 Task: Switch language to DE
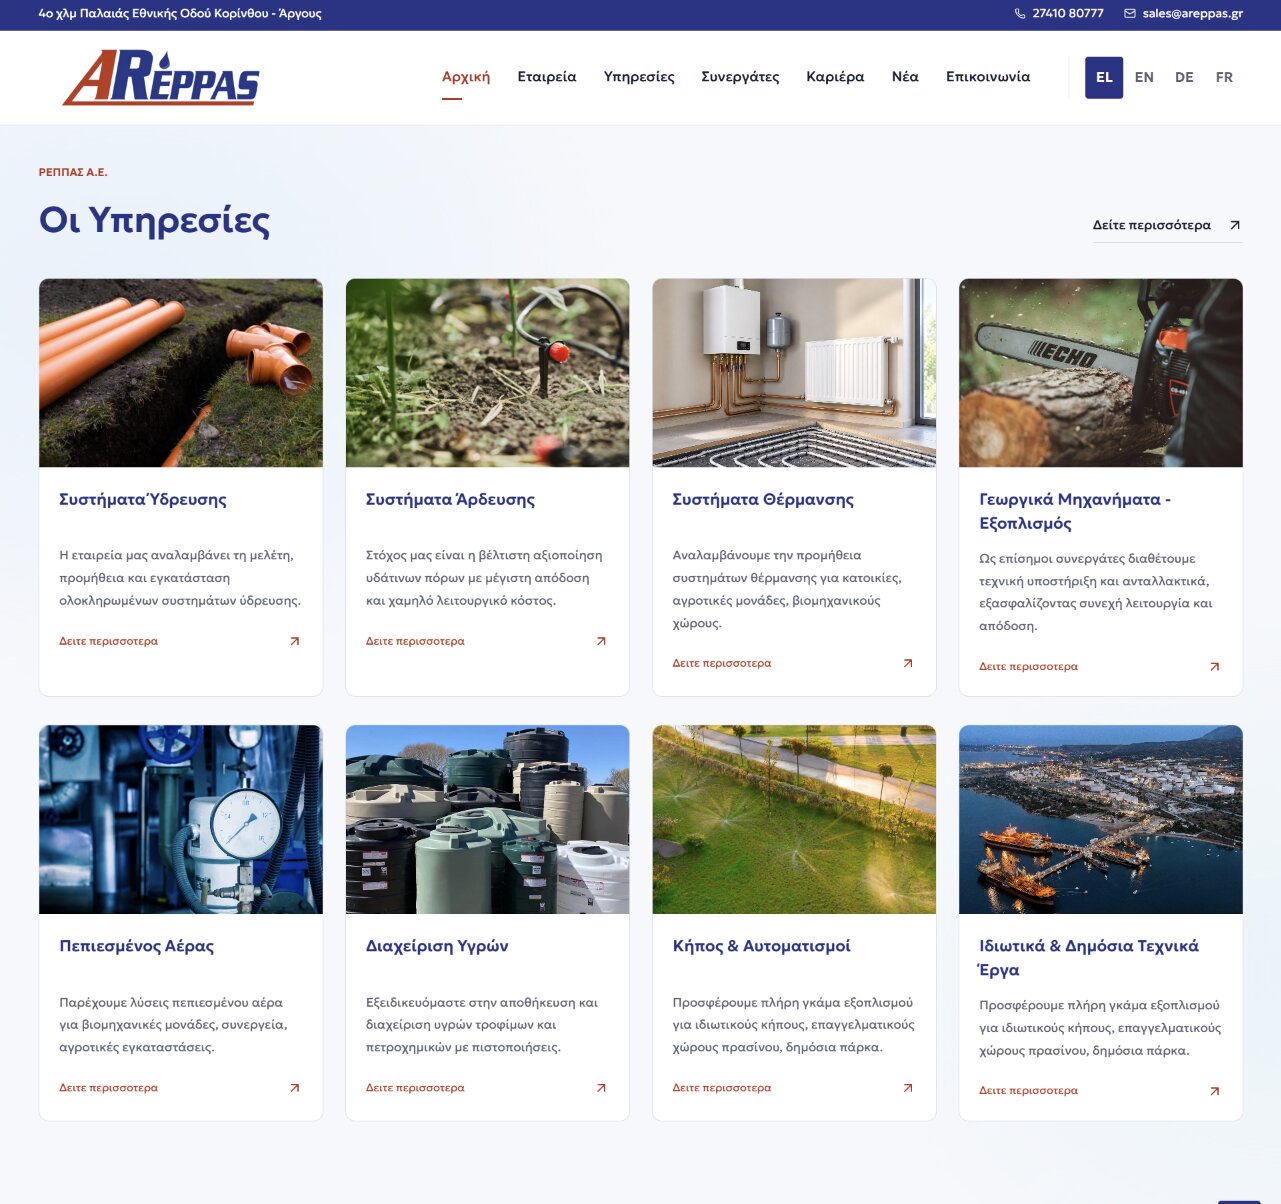[1184, 77]
